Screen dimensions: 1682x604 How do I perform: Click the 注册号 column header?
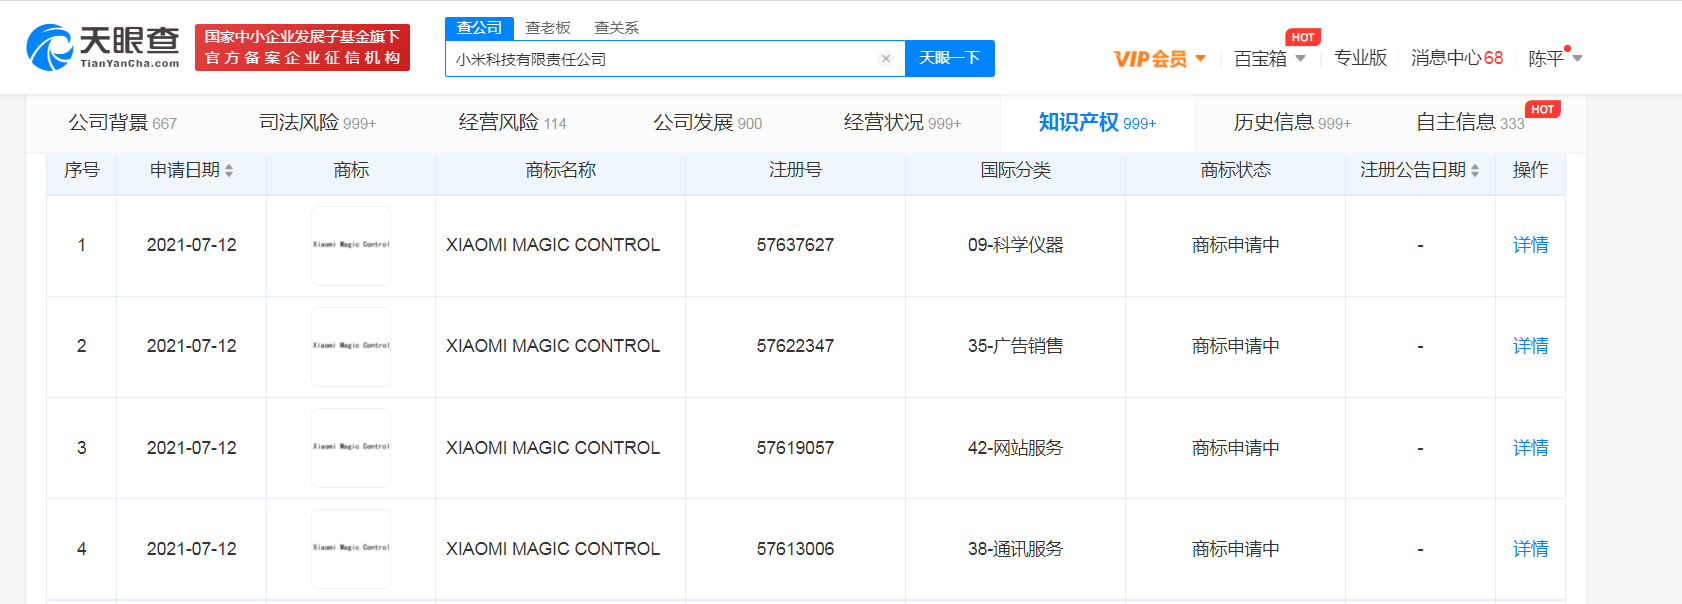click(x=795, y=170)
